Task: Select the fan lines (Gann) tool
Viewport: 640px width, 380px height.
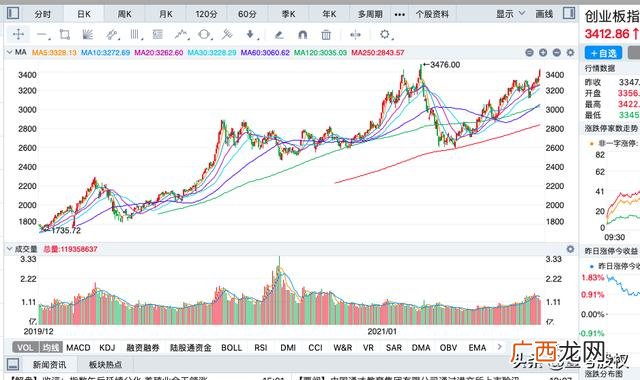Action: tap(87, 35)
